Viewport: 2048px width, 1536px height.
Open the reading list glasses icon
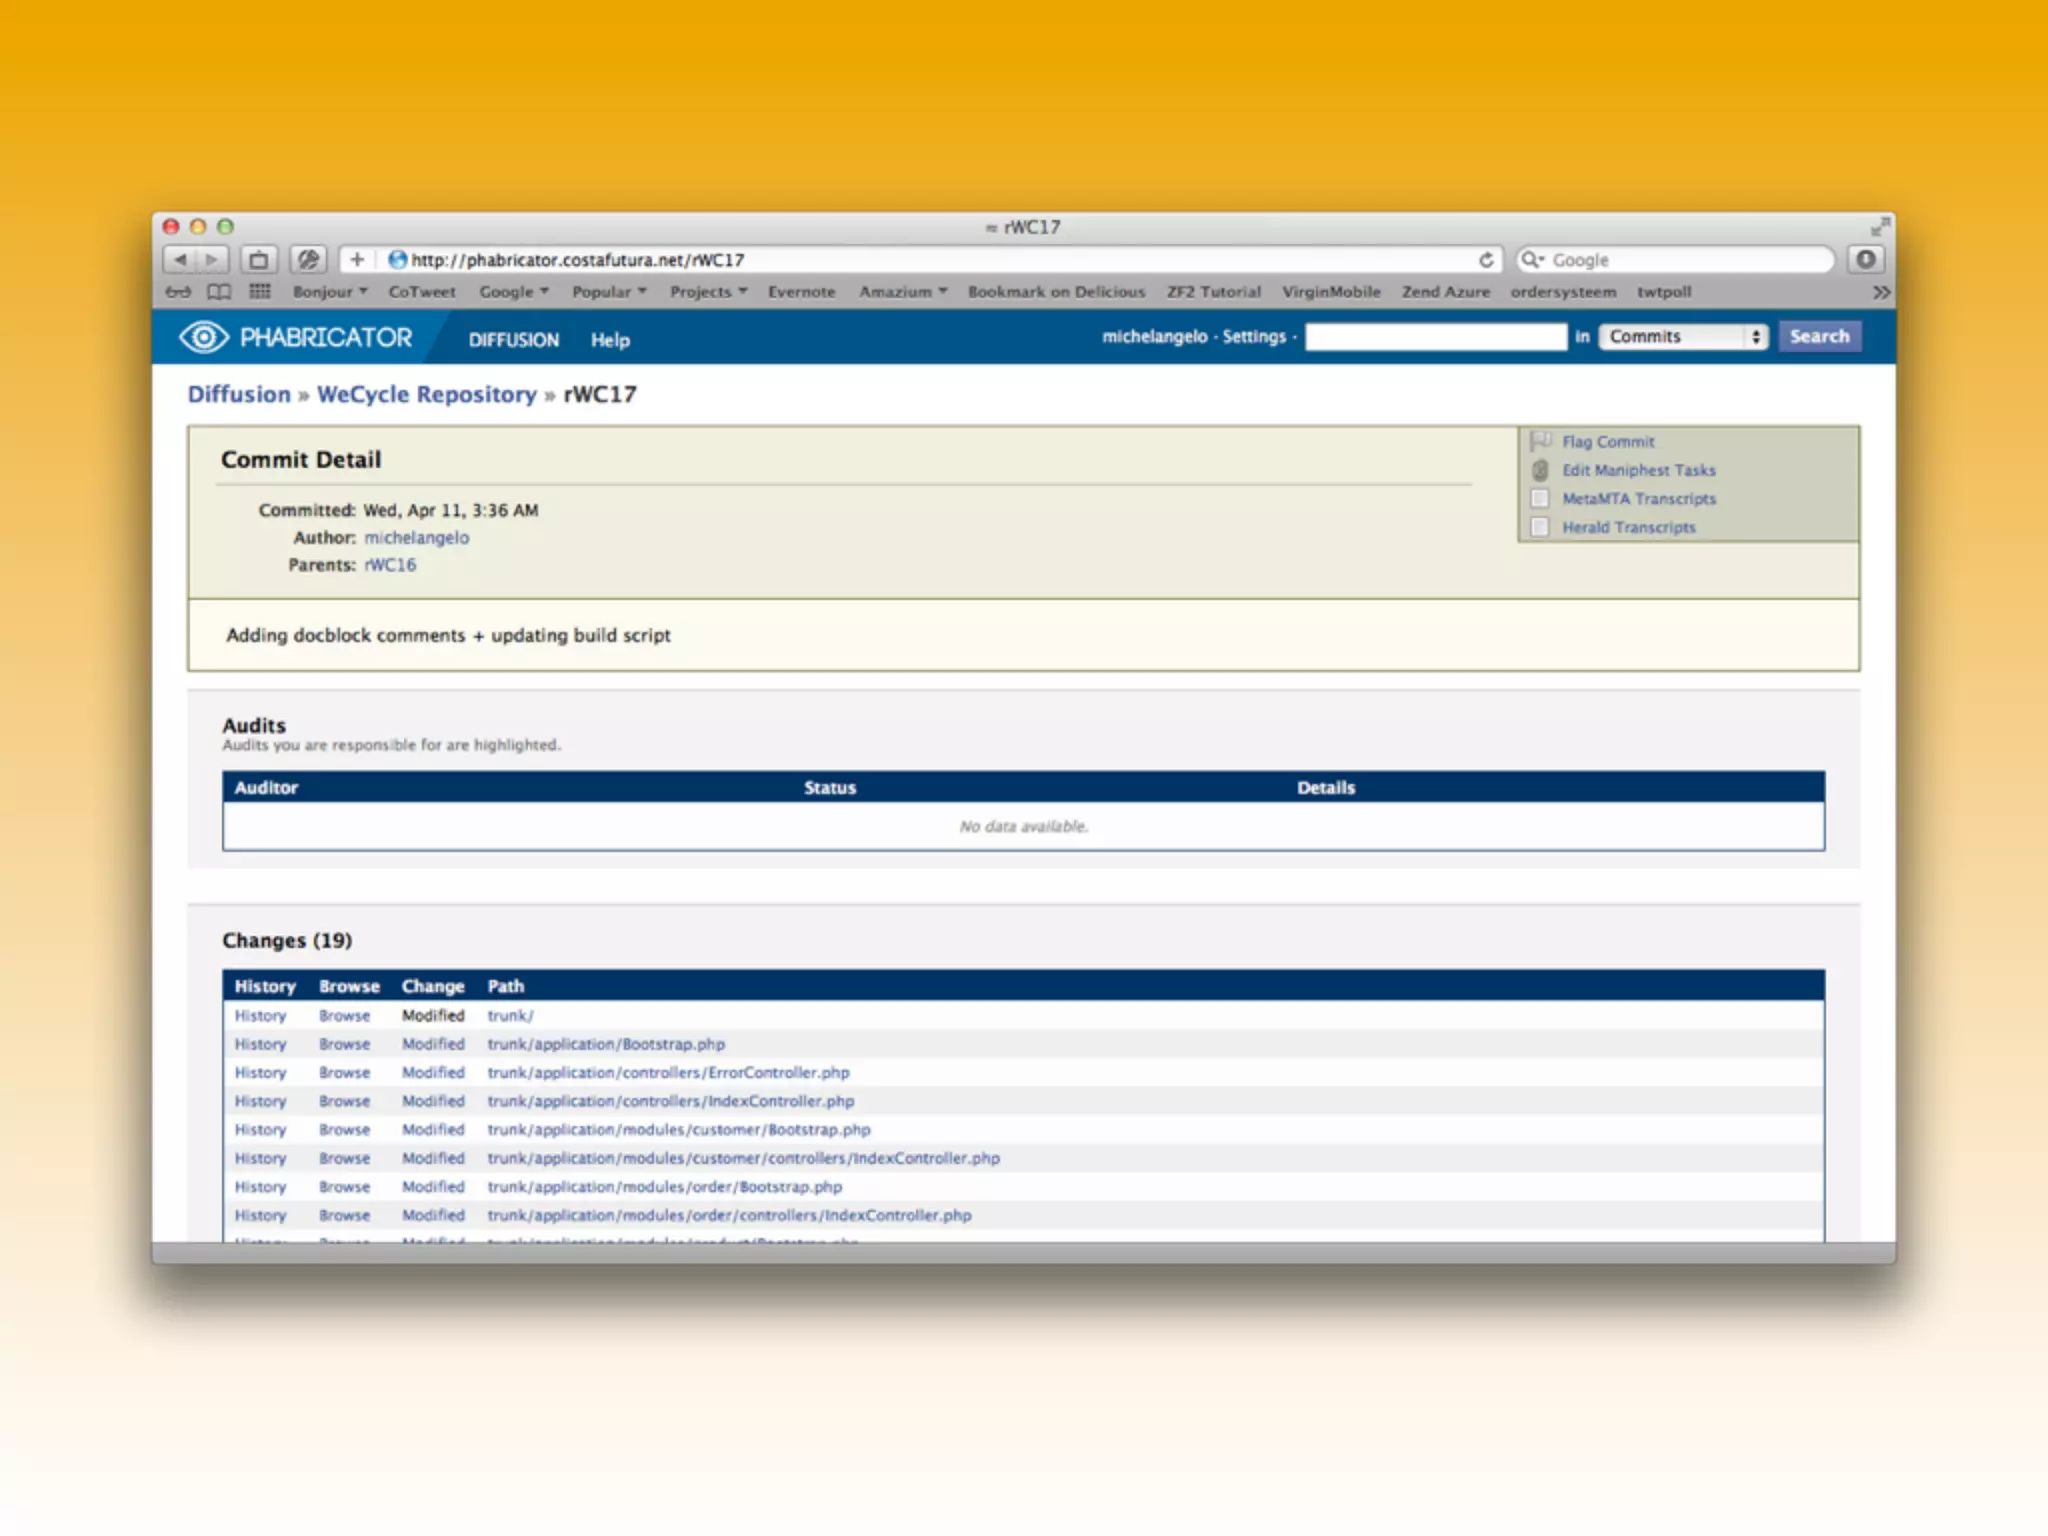(178, 292)
